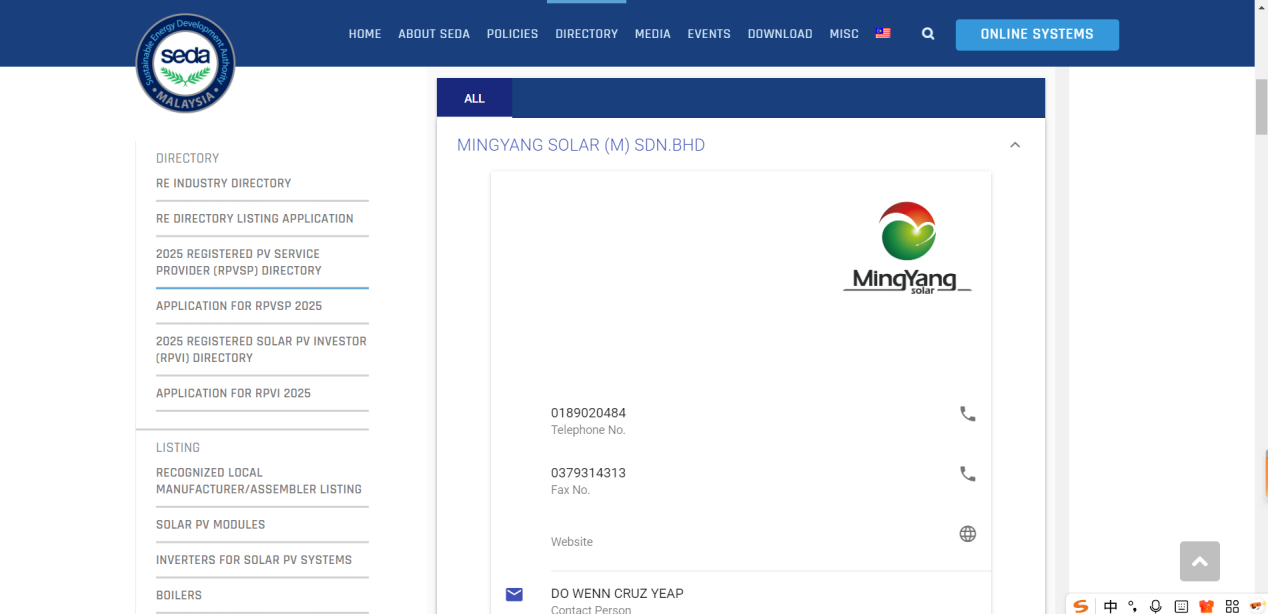Click the SEDA Malaysia logo

185,63
